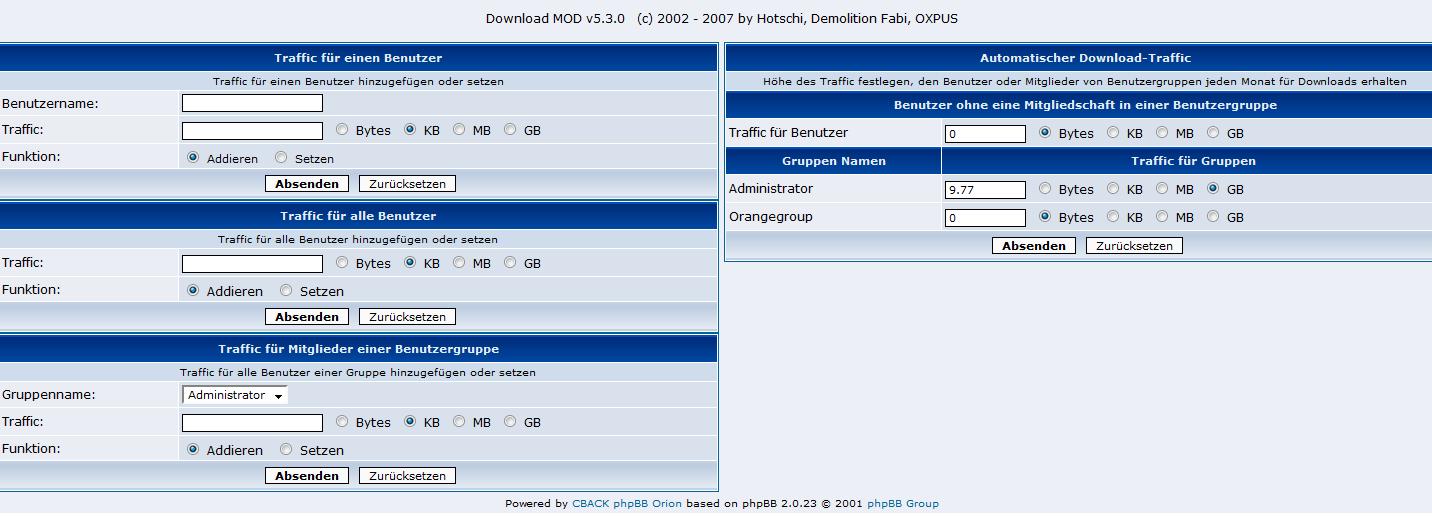Click the Administrator traffic value field
The image size is (1432, 525).
pyautogui.click(x=985, y=190)
